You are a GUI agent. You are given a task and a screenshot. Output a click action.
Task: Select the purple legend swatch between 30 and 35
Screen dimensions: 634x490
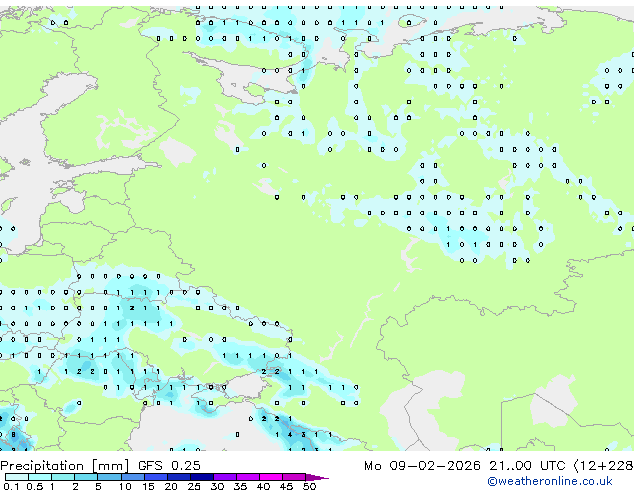224,477
